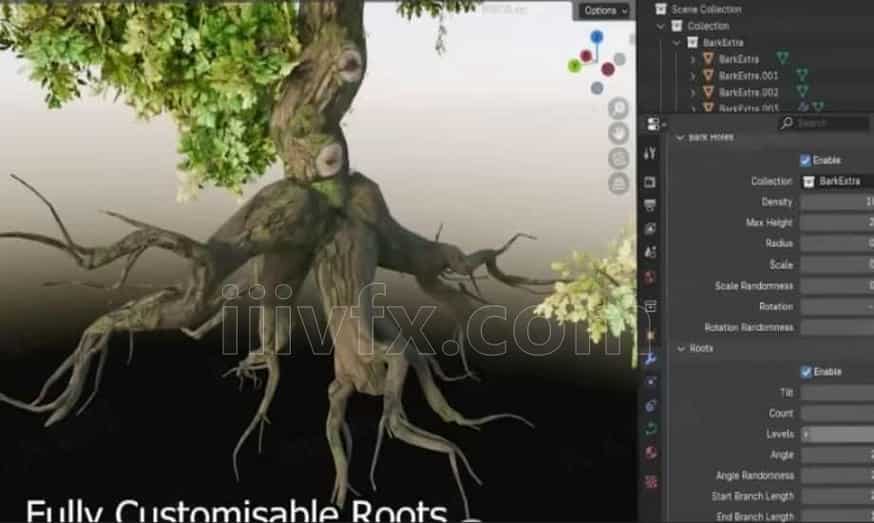Image resolution: width=874 pixels, height=523 pixels.
Task: Open the Texture checker properties tab
Action: click(x=650, y=481)
